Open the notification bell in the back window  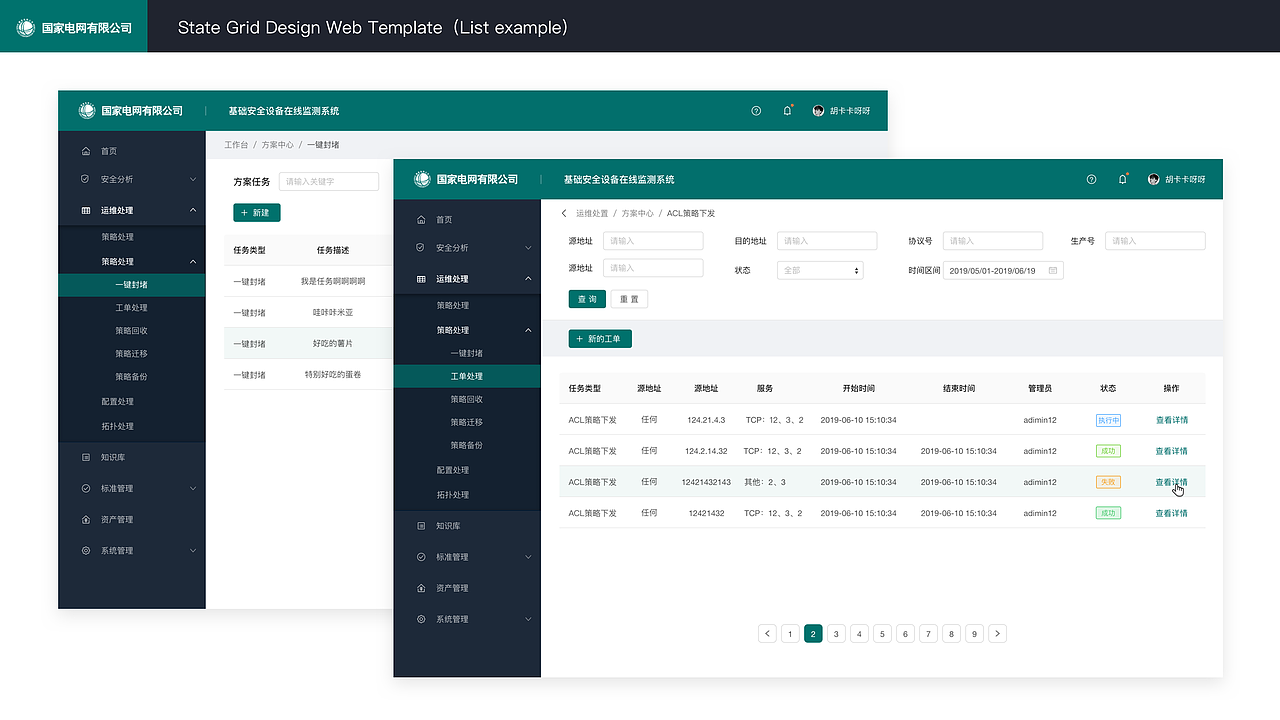coord(787,111)
